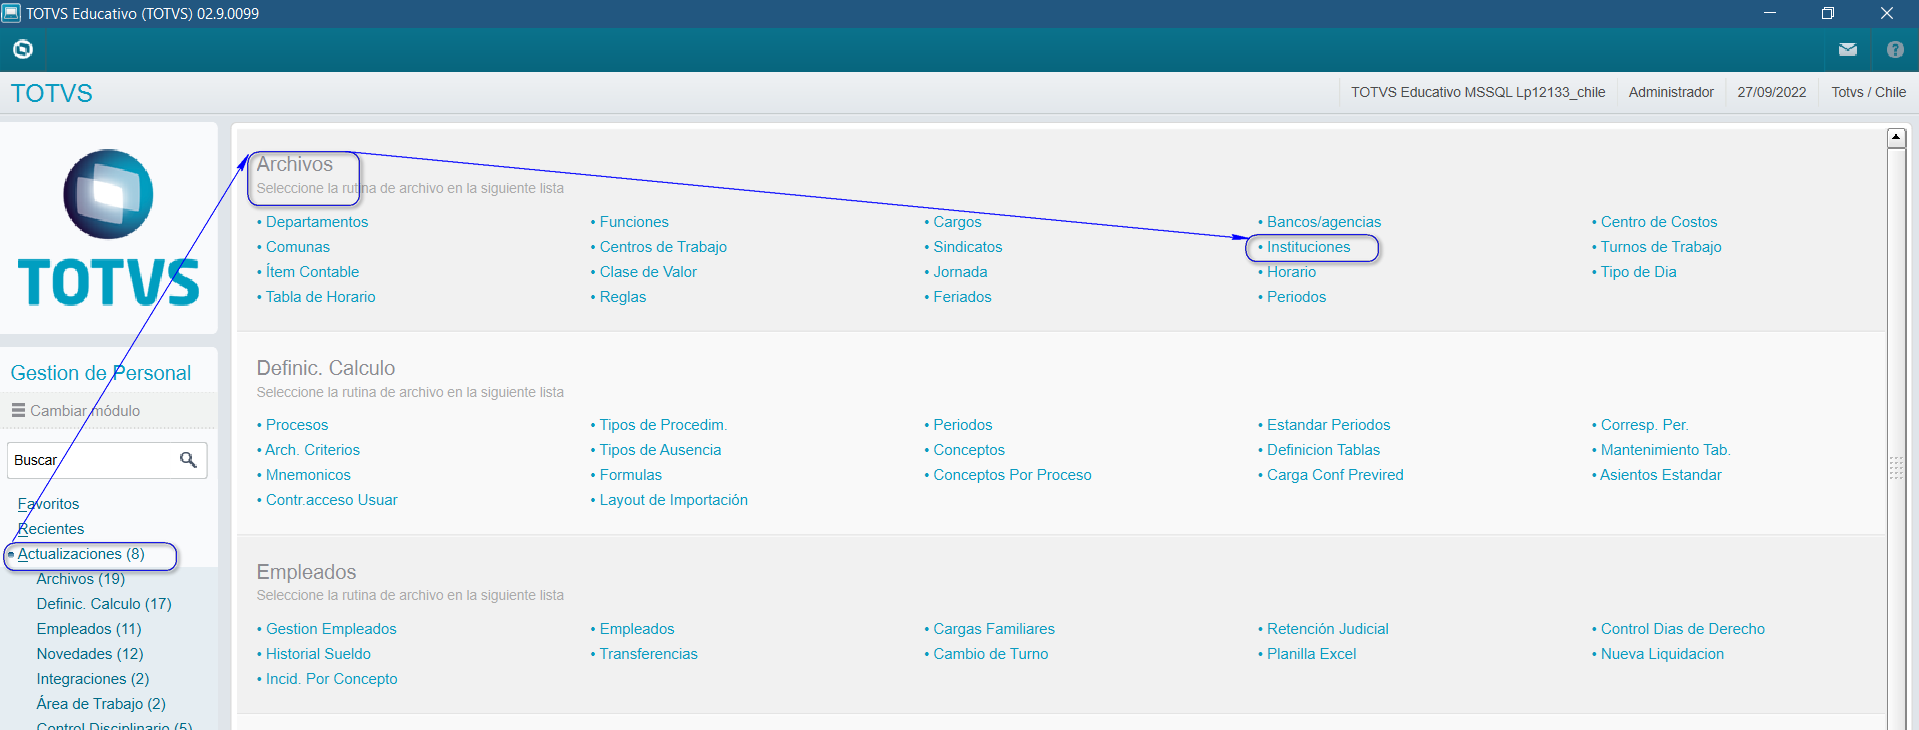The image size is (1919, 730).
Task: Open the Cargos routine
Action: 957,222
